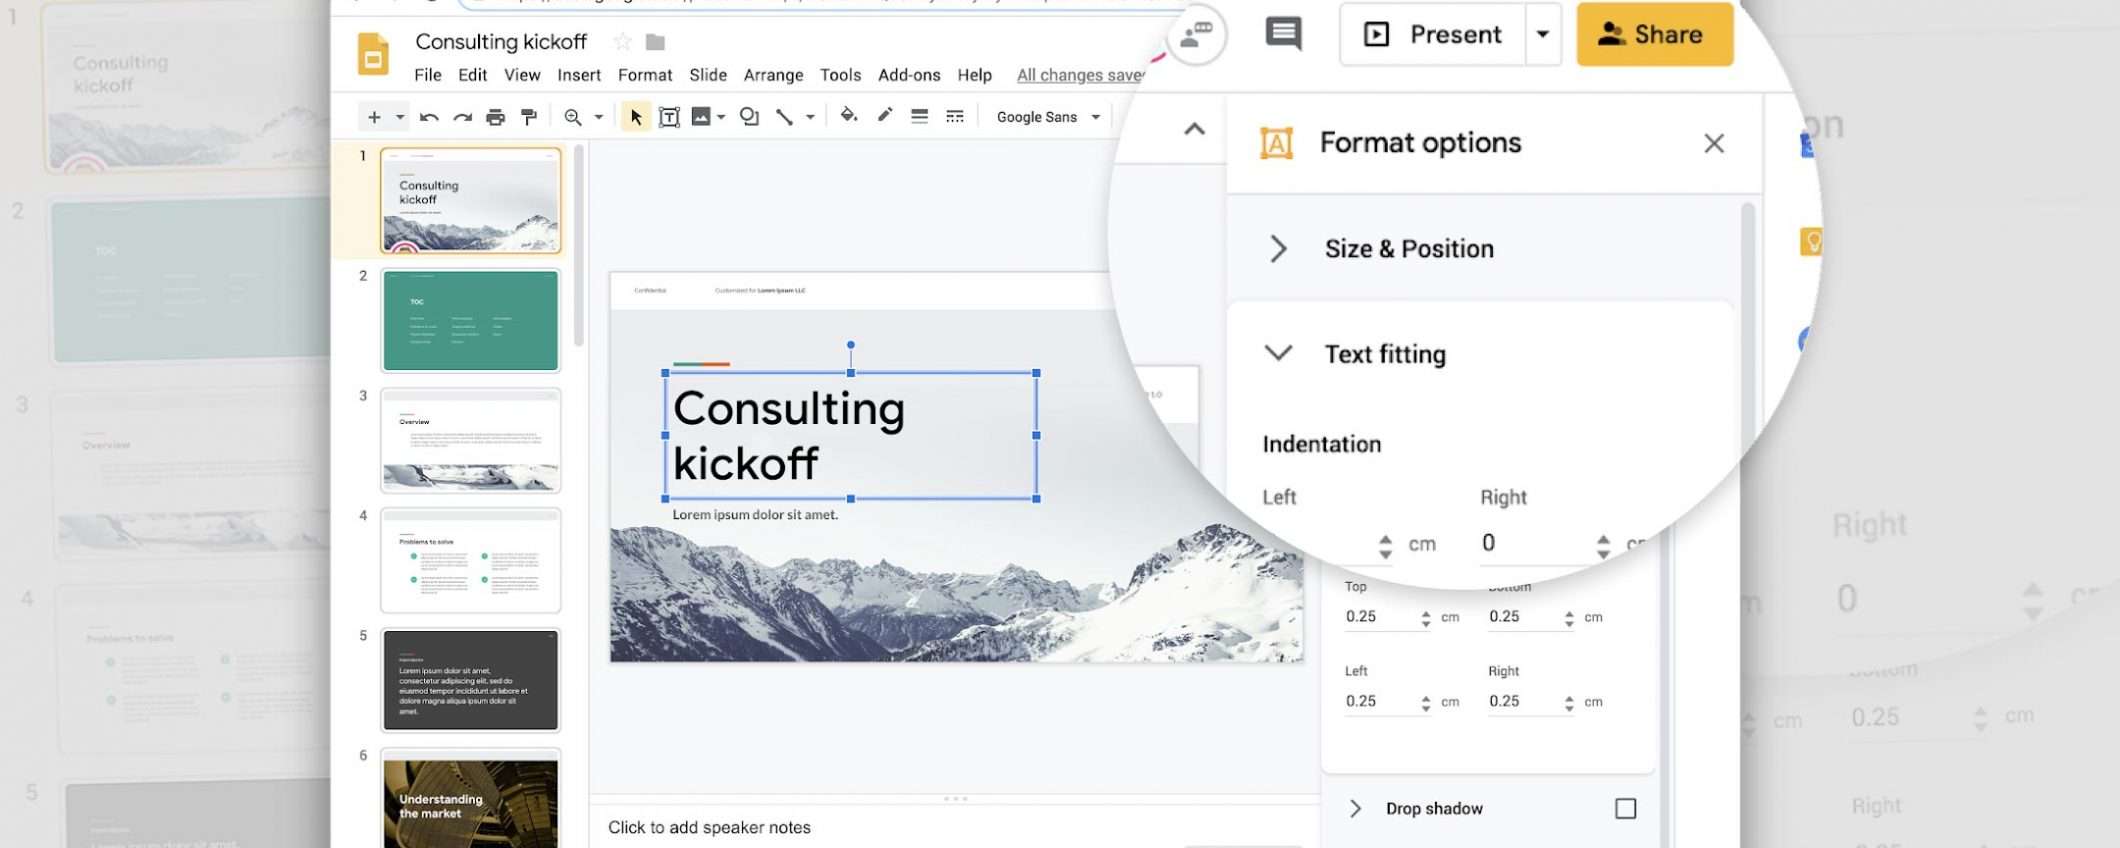Click the All changes saved link
The height and width of the screenshot is (848, 2120).
click(1081, 75)
